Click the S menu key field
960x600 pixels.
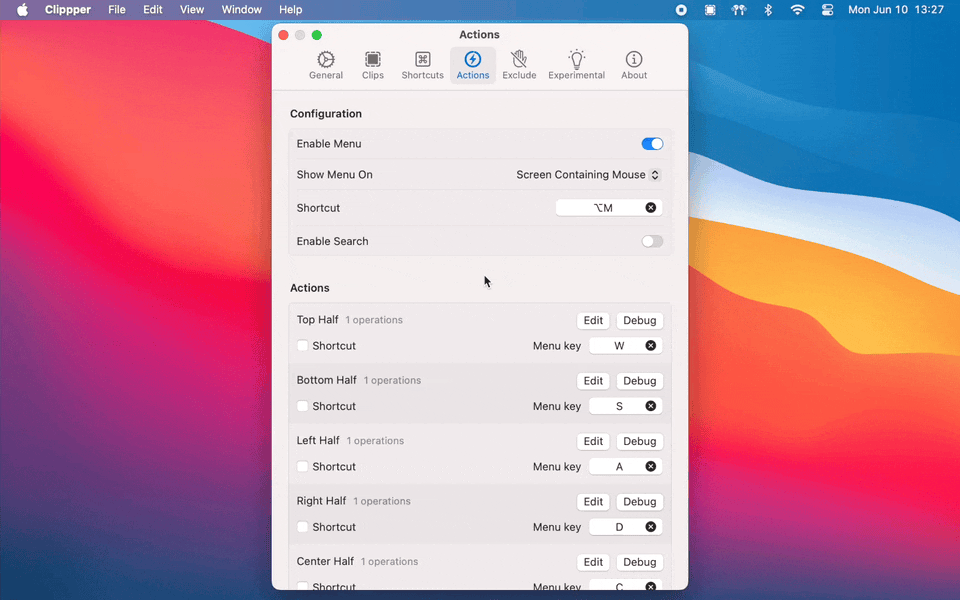click(625, 406)
